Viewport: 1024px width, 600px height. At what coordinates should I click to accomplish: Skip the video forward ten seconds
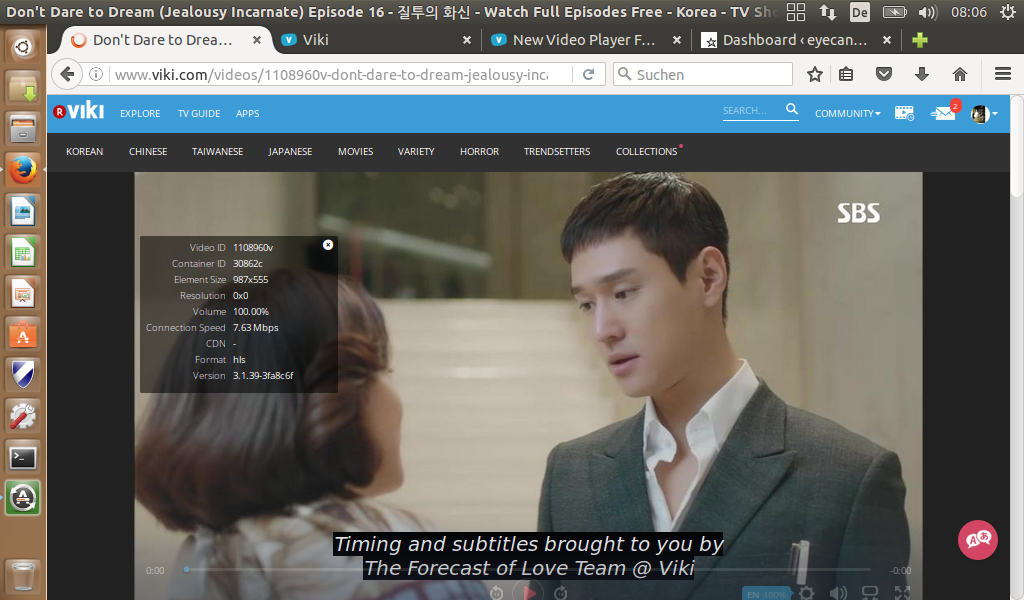coord(560,593)
